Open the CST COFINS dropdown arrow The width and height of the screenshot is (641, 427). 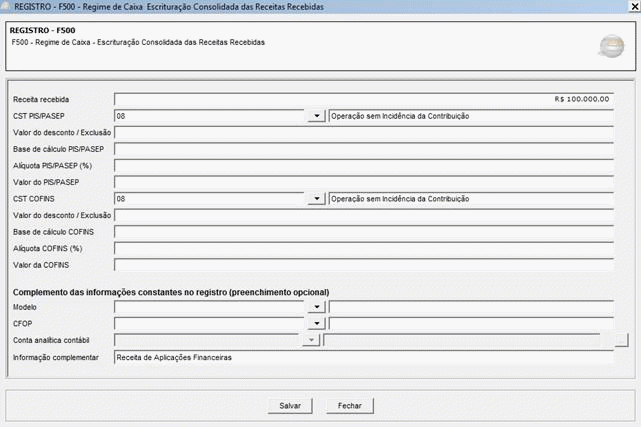(316, 199)
